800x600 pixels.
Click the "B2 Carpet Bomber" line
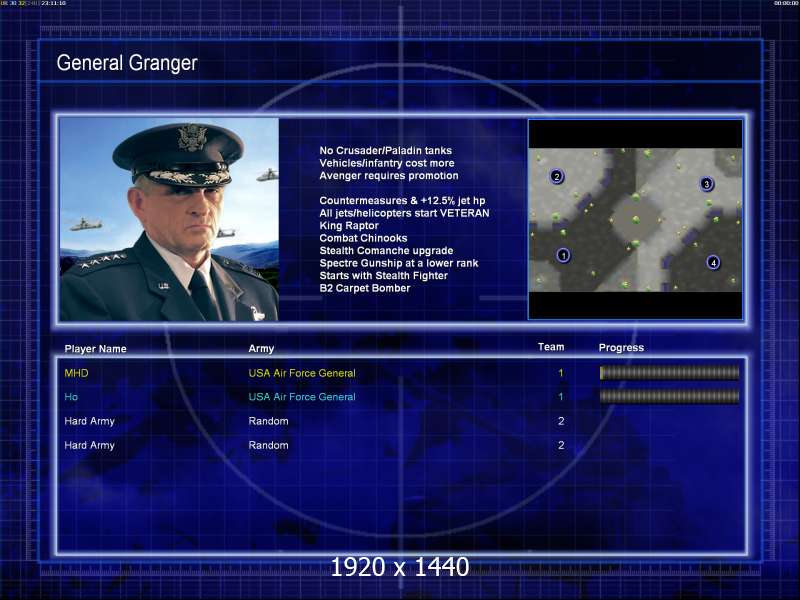(x=365, y=288)
